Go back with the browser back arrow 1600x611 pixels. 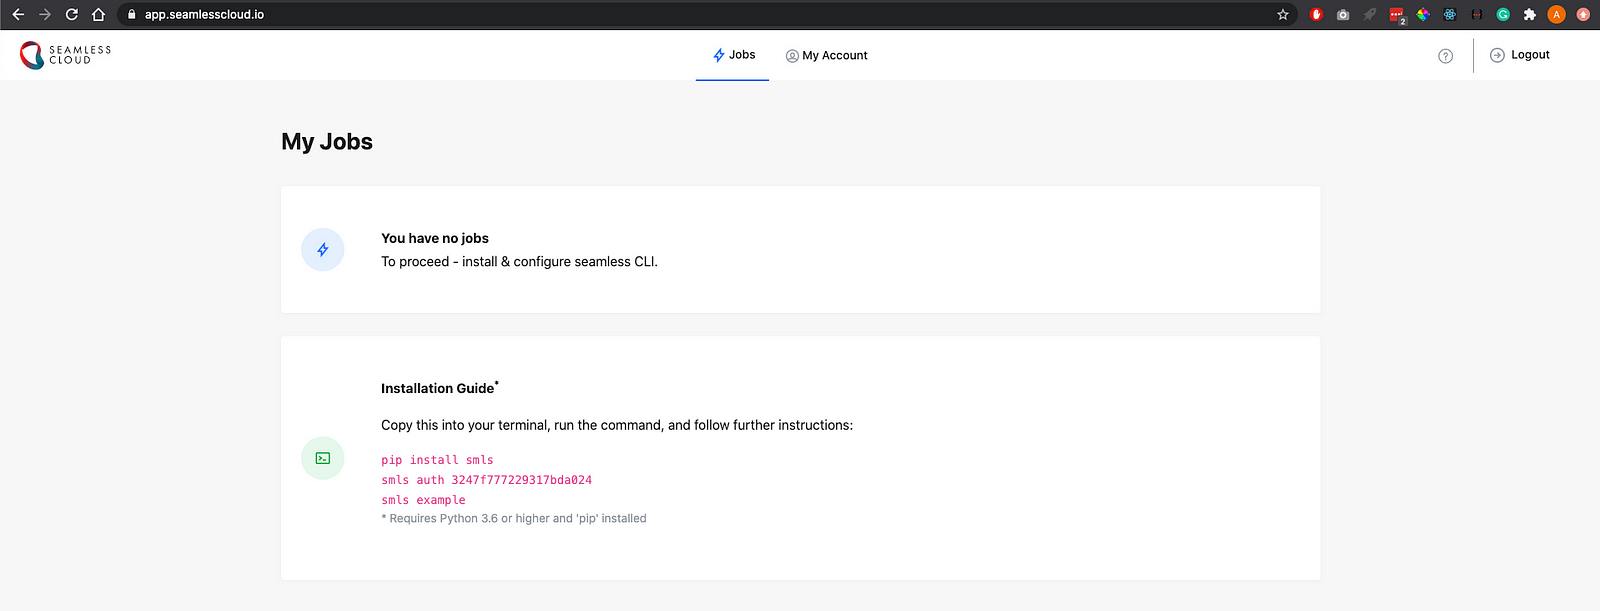(18, 14)
